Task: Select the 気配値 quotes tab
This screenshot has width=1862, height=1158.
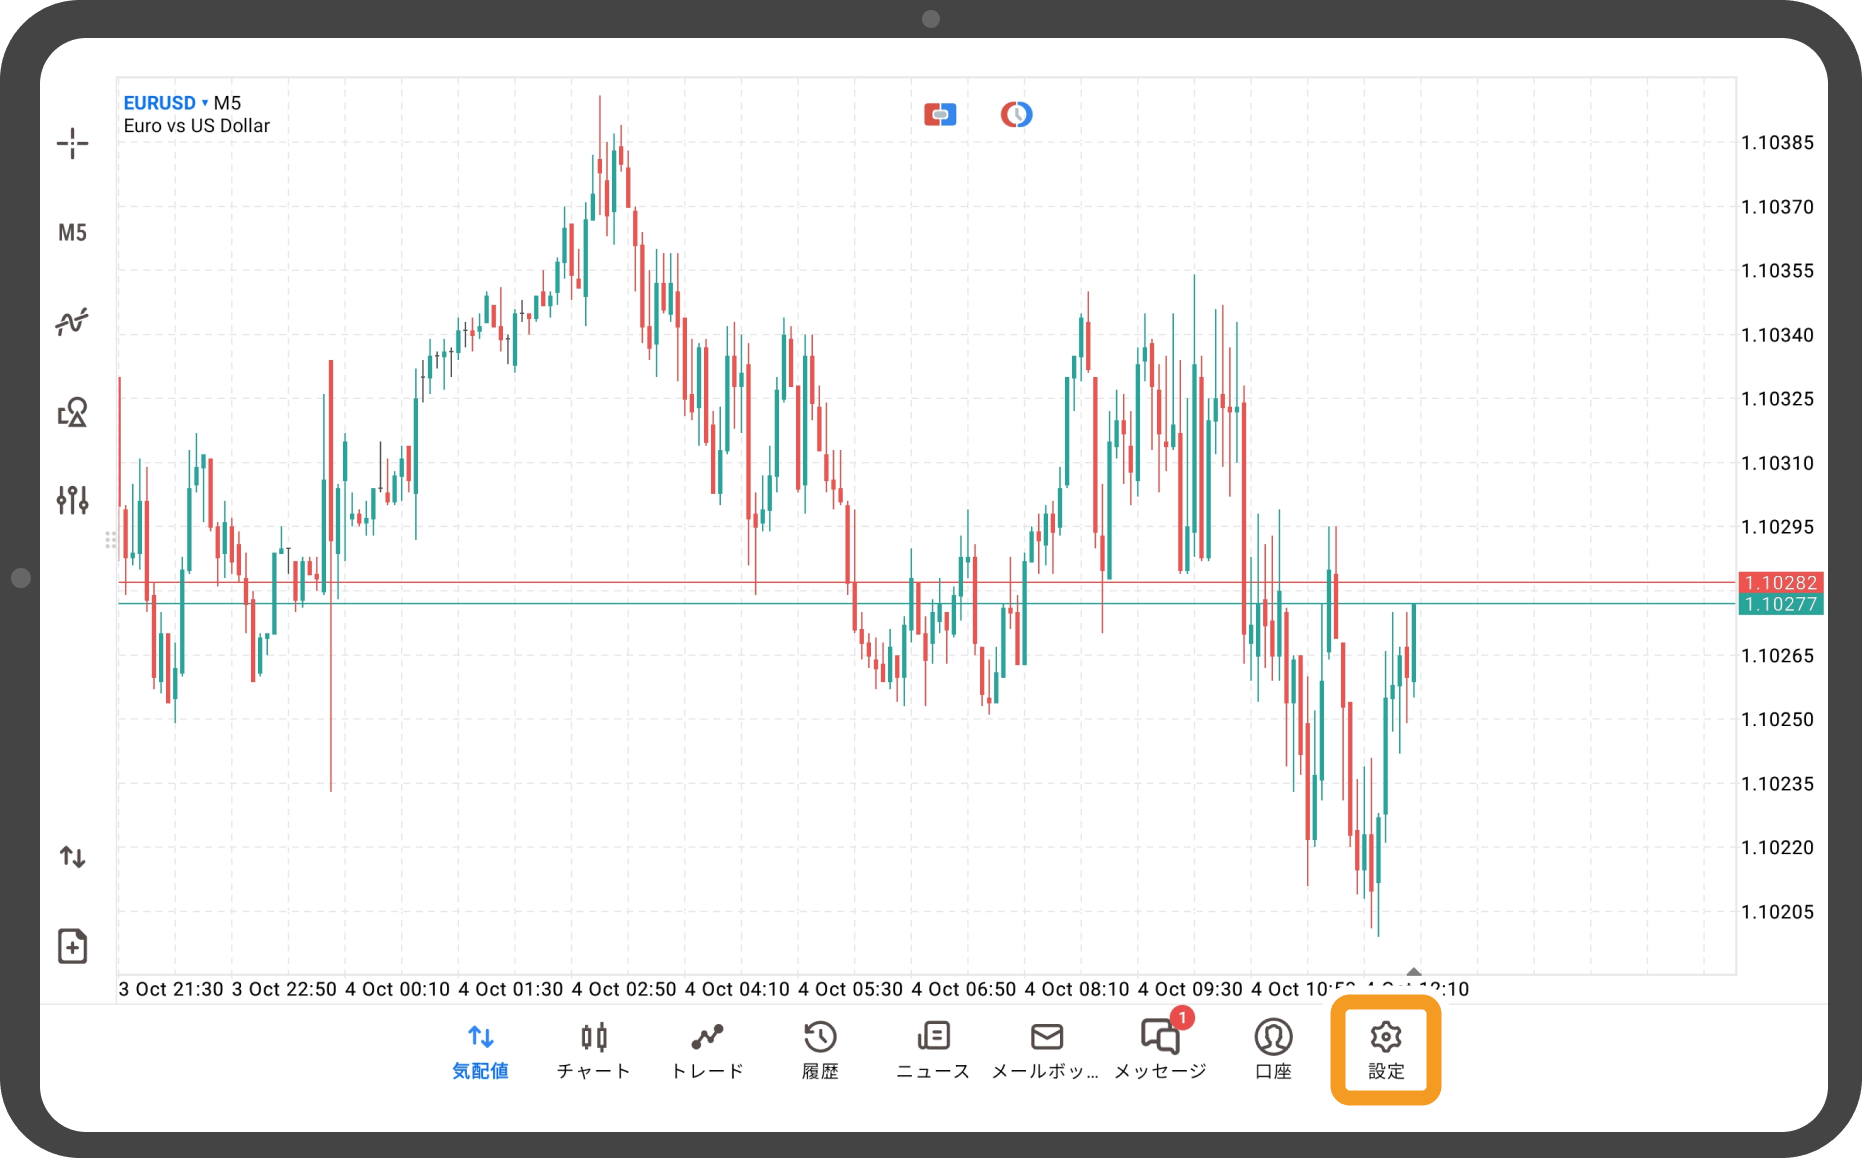Action: pos(480,1050)
